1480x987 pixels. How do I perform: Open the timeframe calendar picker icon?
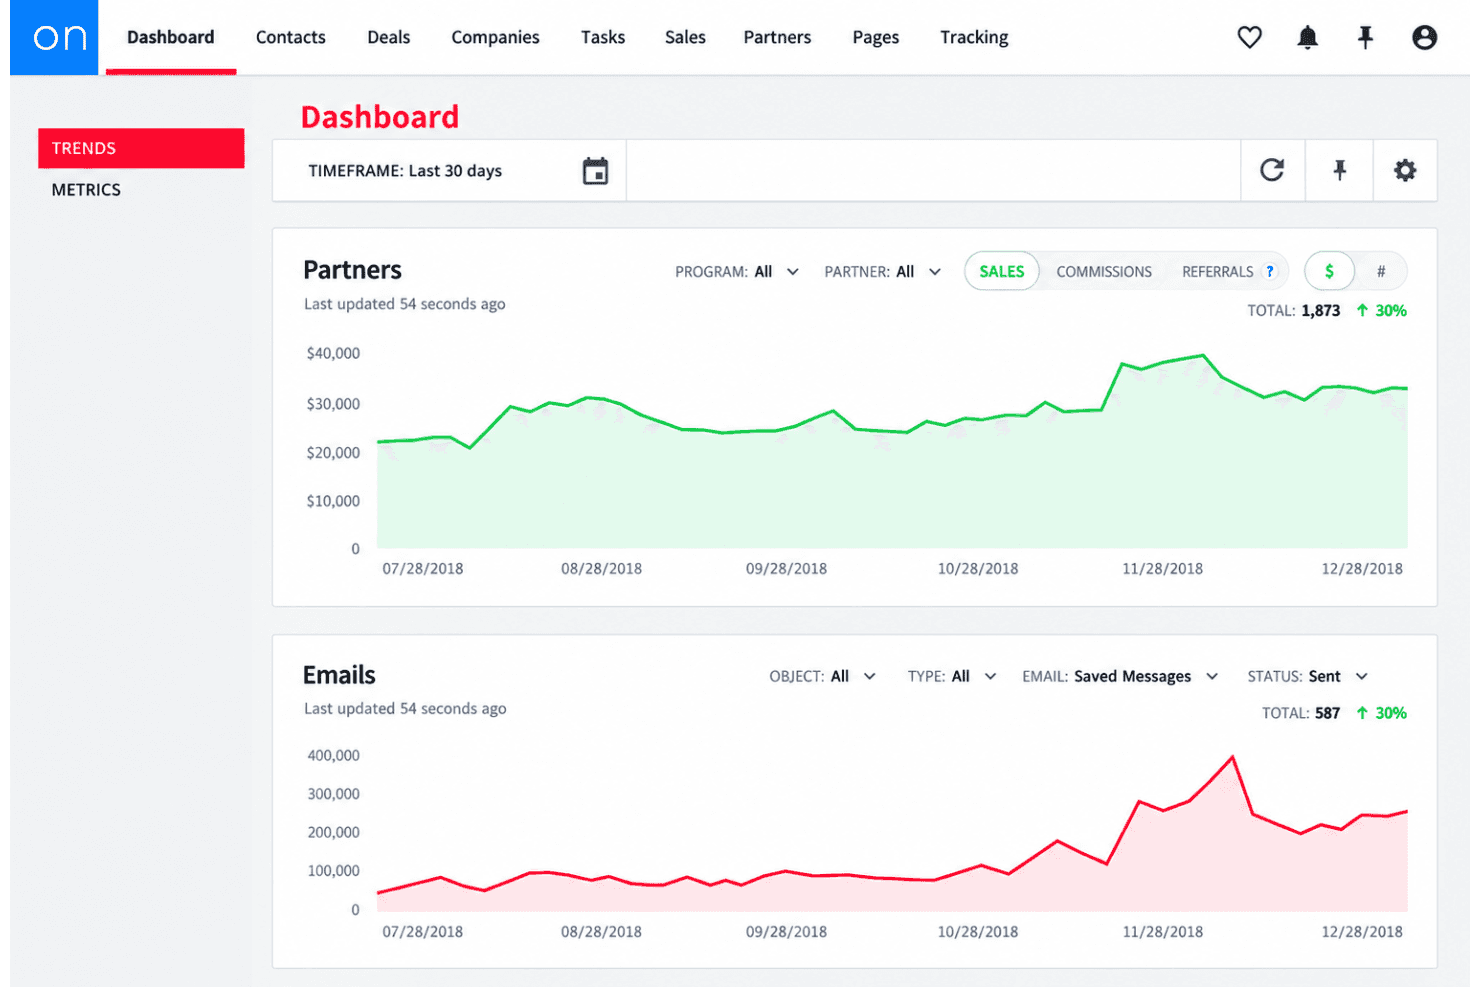coord(595,171)
